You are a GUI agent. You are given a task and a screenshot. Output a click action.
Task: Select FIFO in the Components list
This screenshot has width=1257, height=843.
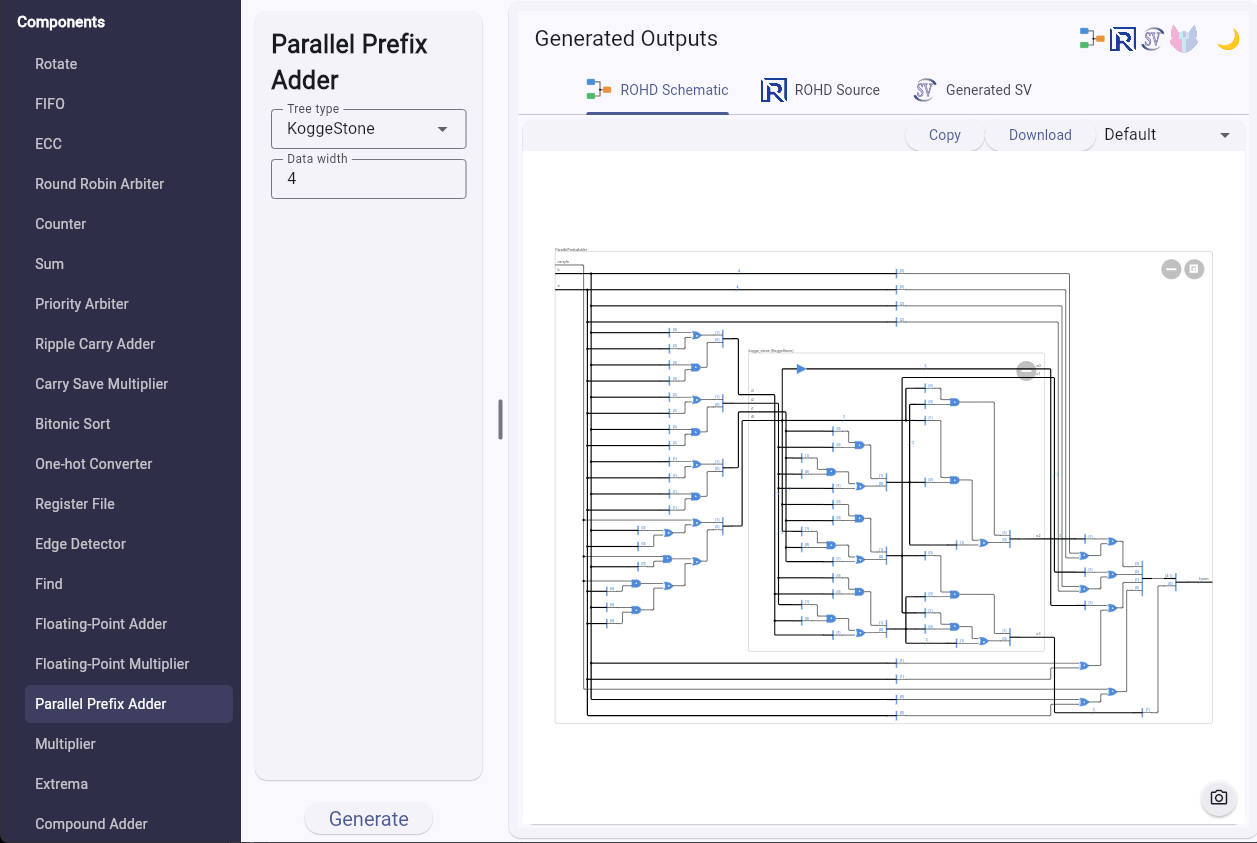point(129,104)
